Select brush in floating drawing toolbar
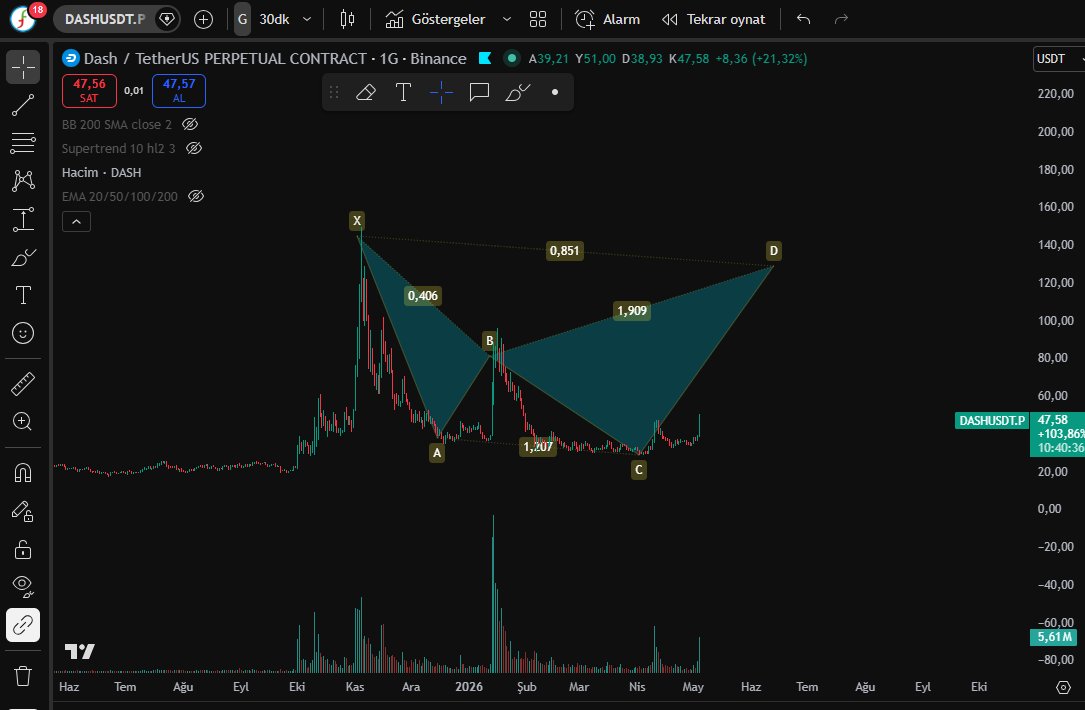Viewport: 1085px width, 710px height. 518,92
